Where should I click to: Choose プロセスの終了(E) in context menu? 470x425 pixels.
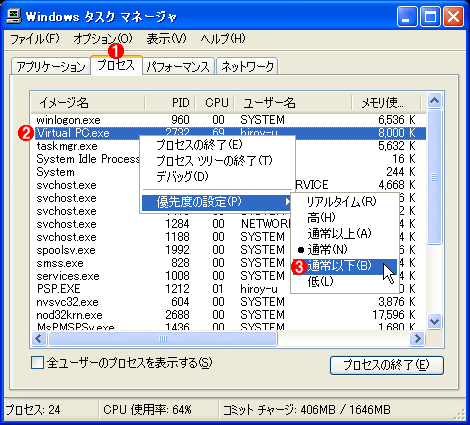tap(199, 145)
